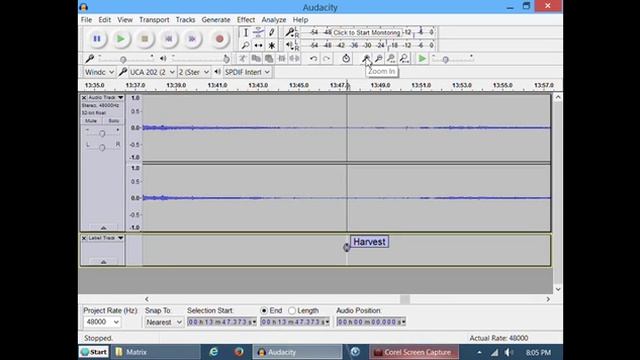Close the Audio Track with X

pos(84,98)
